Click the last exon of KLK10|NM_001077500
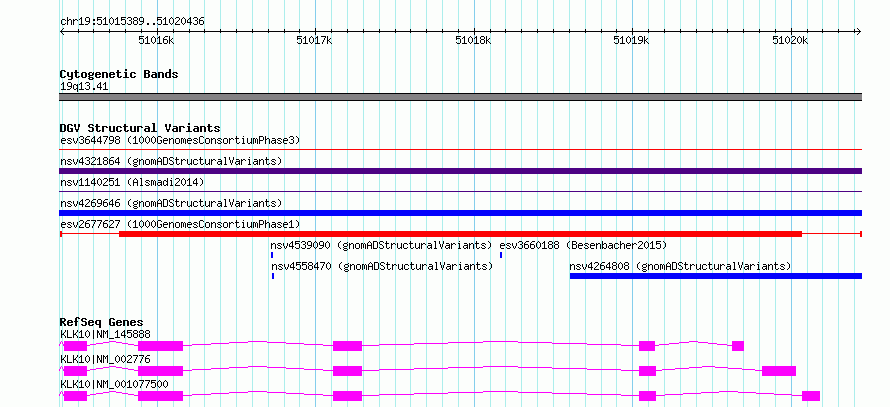 811,396
